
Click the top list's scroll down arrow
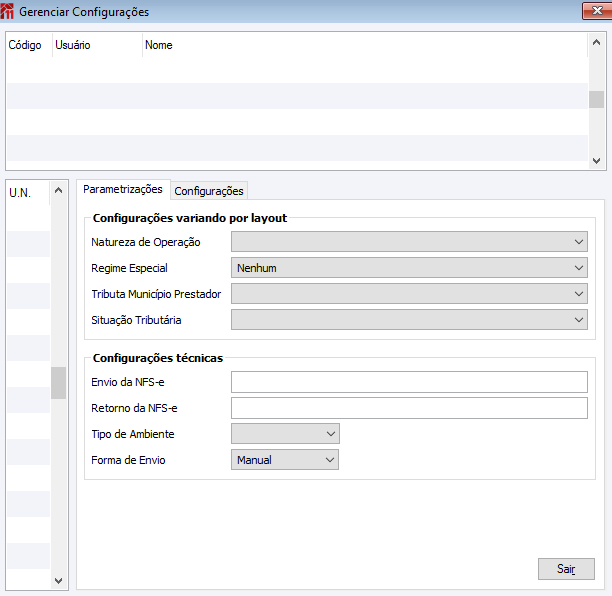596,161
